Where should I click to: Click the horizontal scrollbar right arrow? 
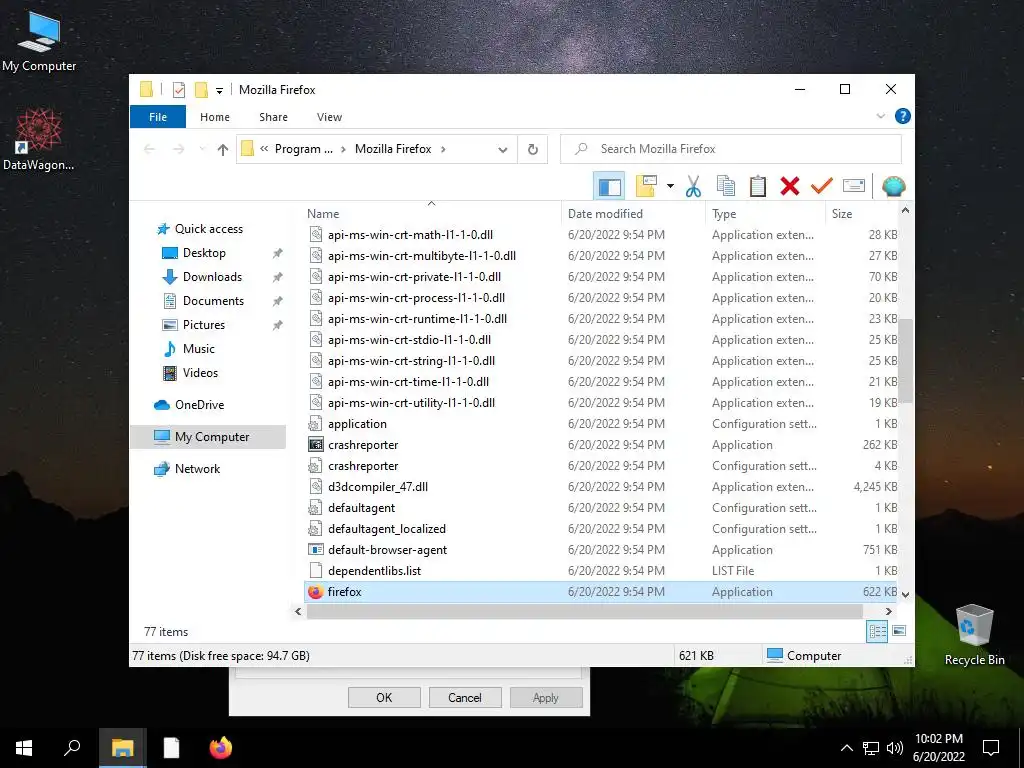(x=888, y=611)
